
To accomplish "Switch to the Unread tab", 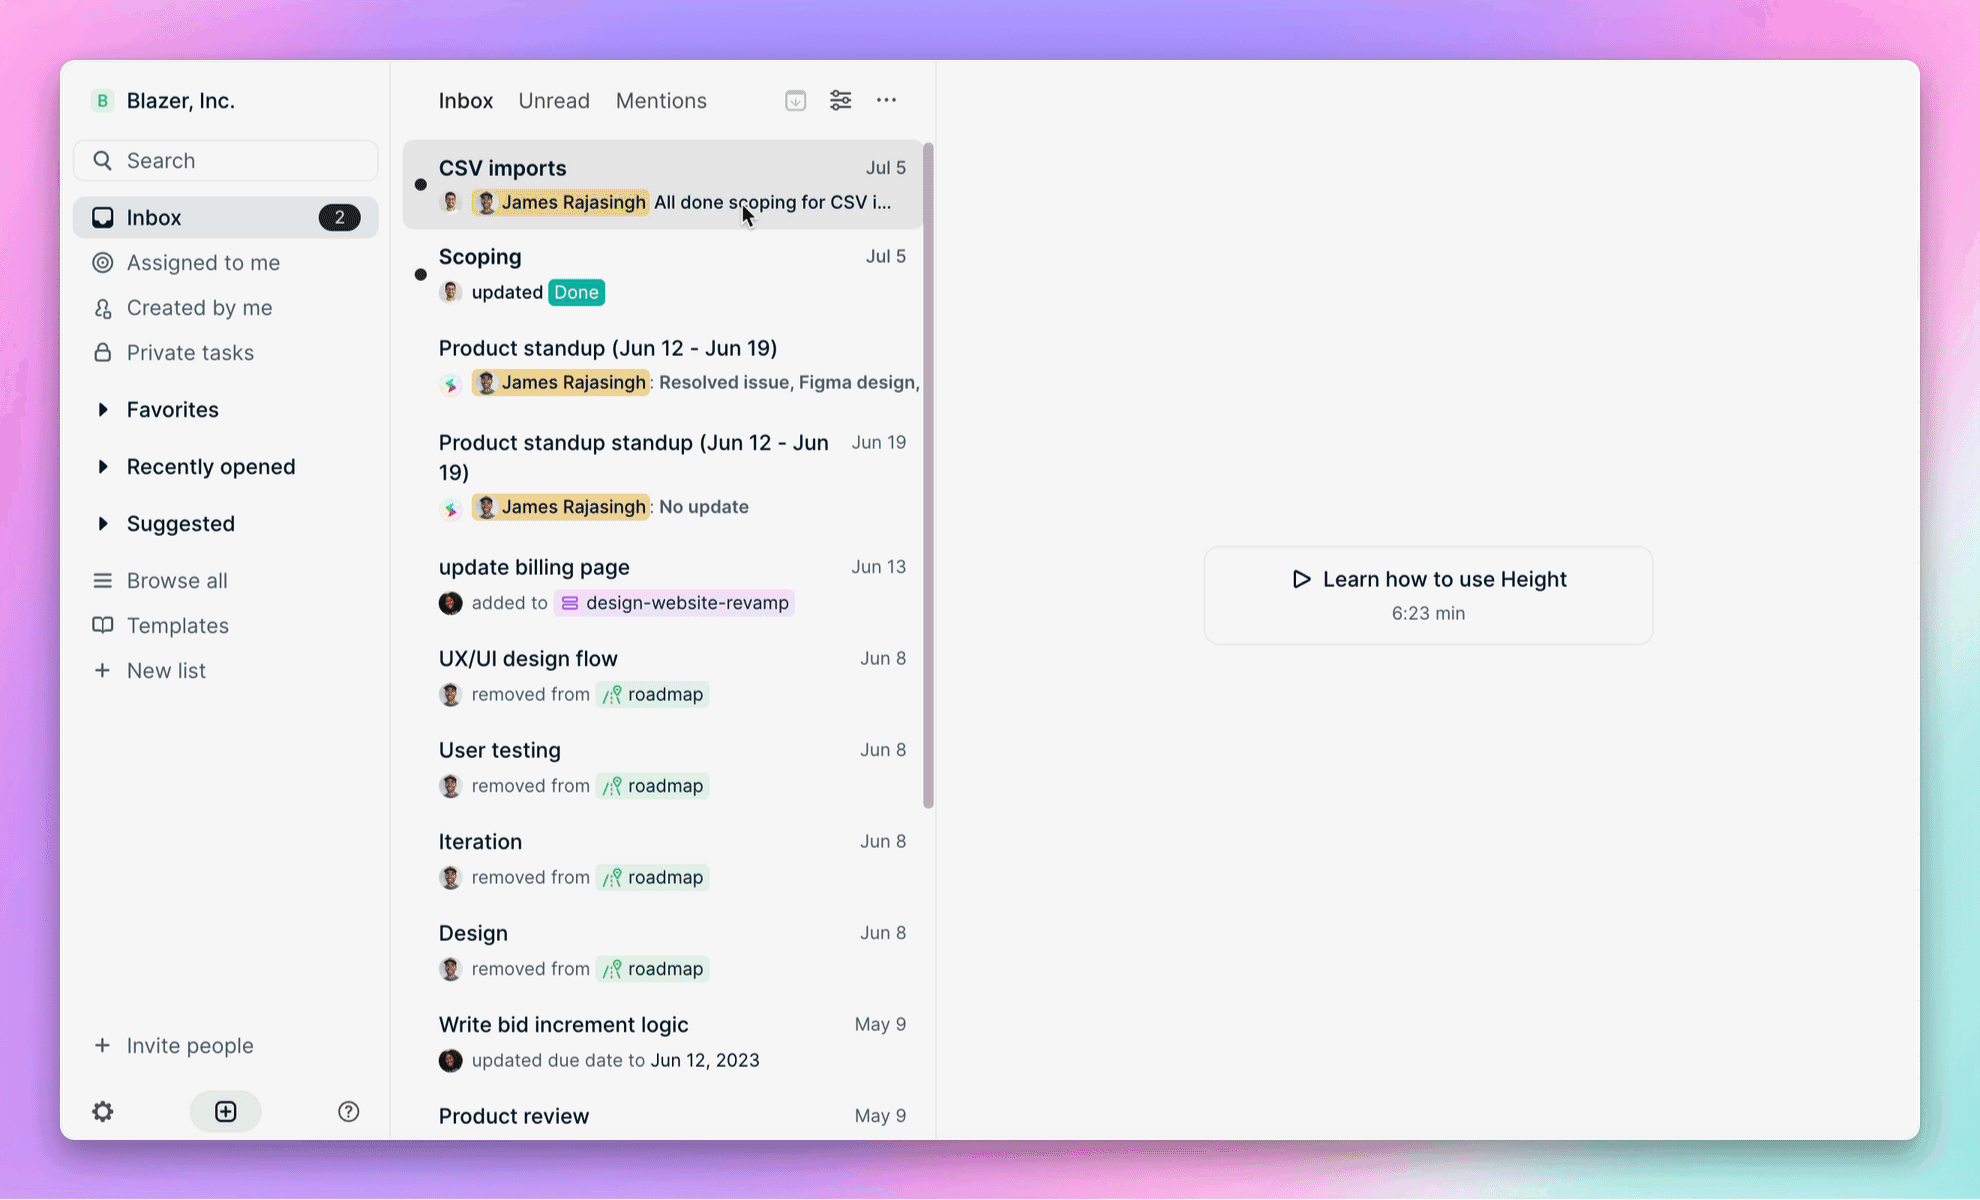I will click(x=554, y=101).
